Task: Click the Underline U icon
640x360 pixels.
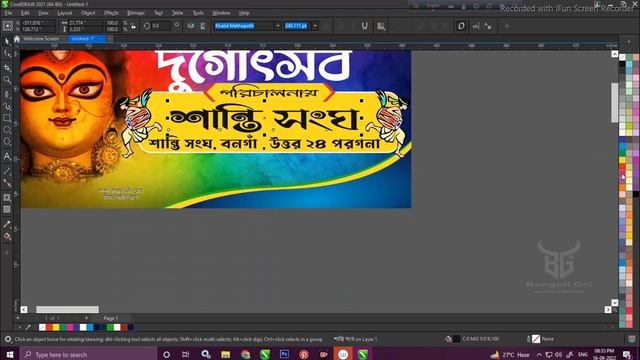Action: [364, 26]
